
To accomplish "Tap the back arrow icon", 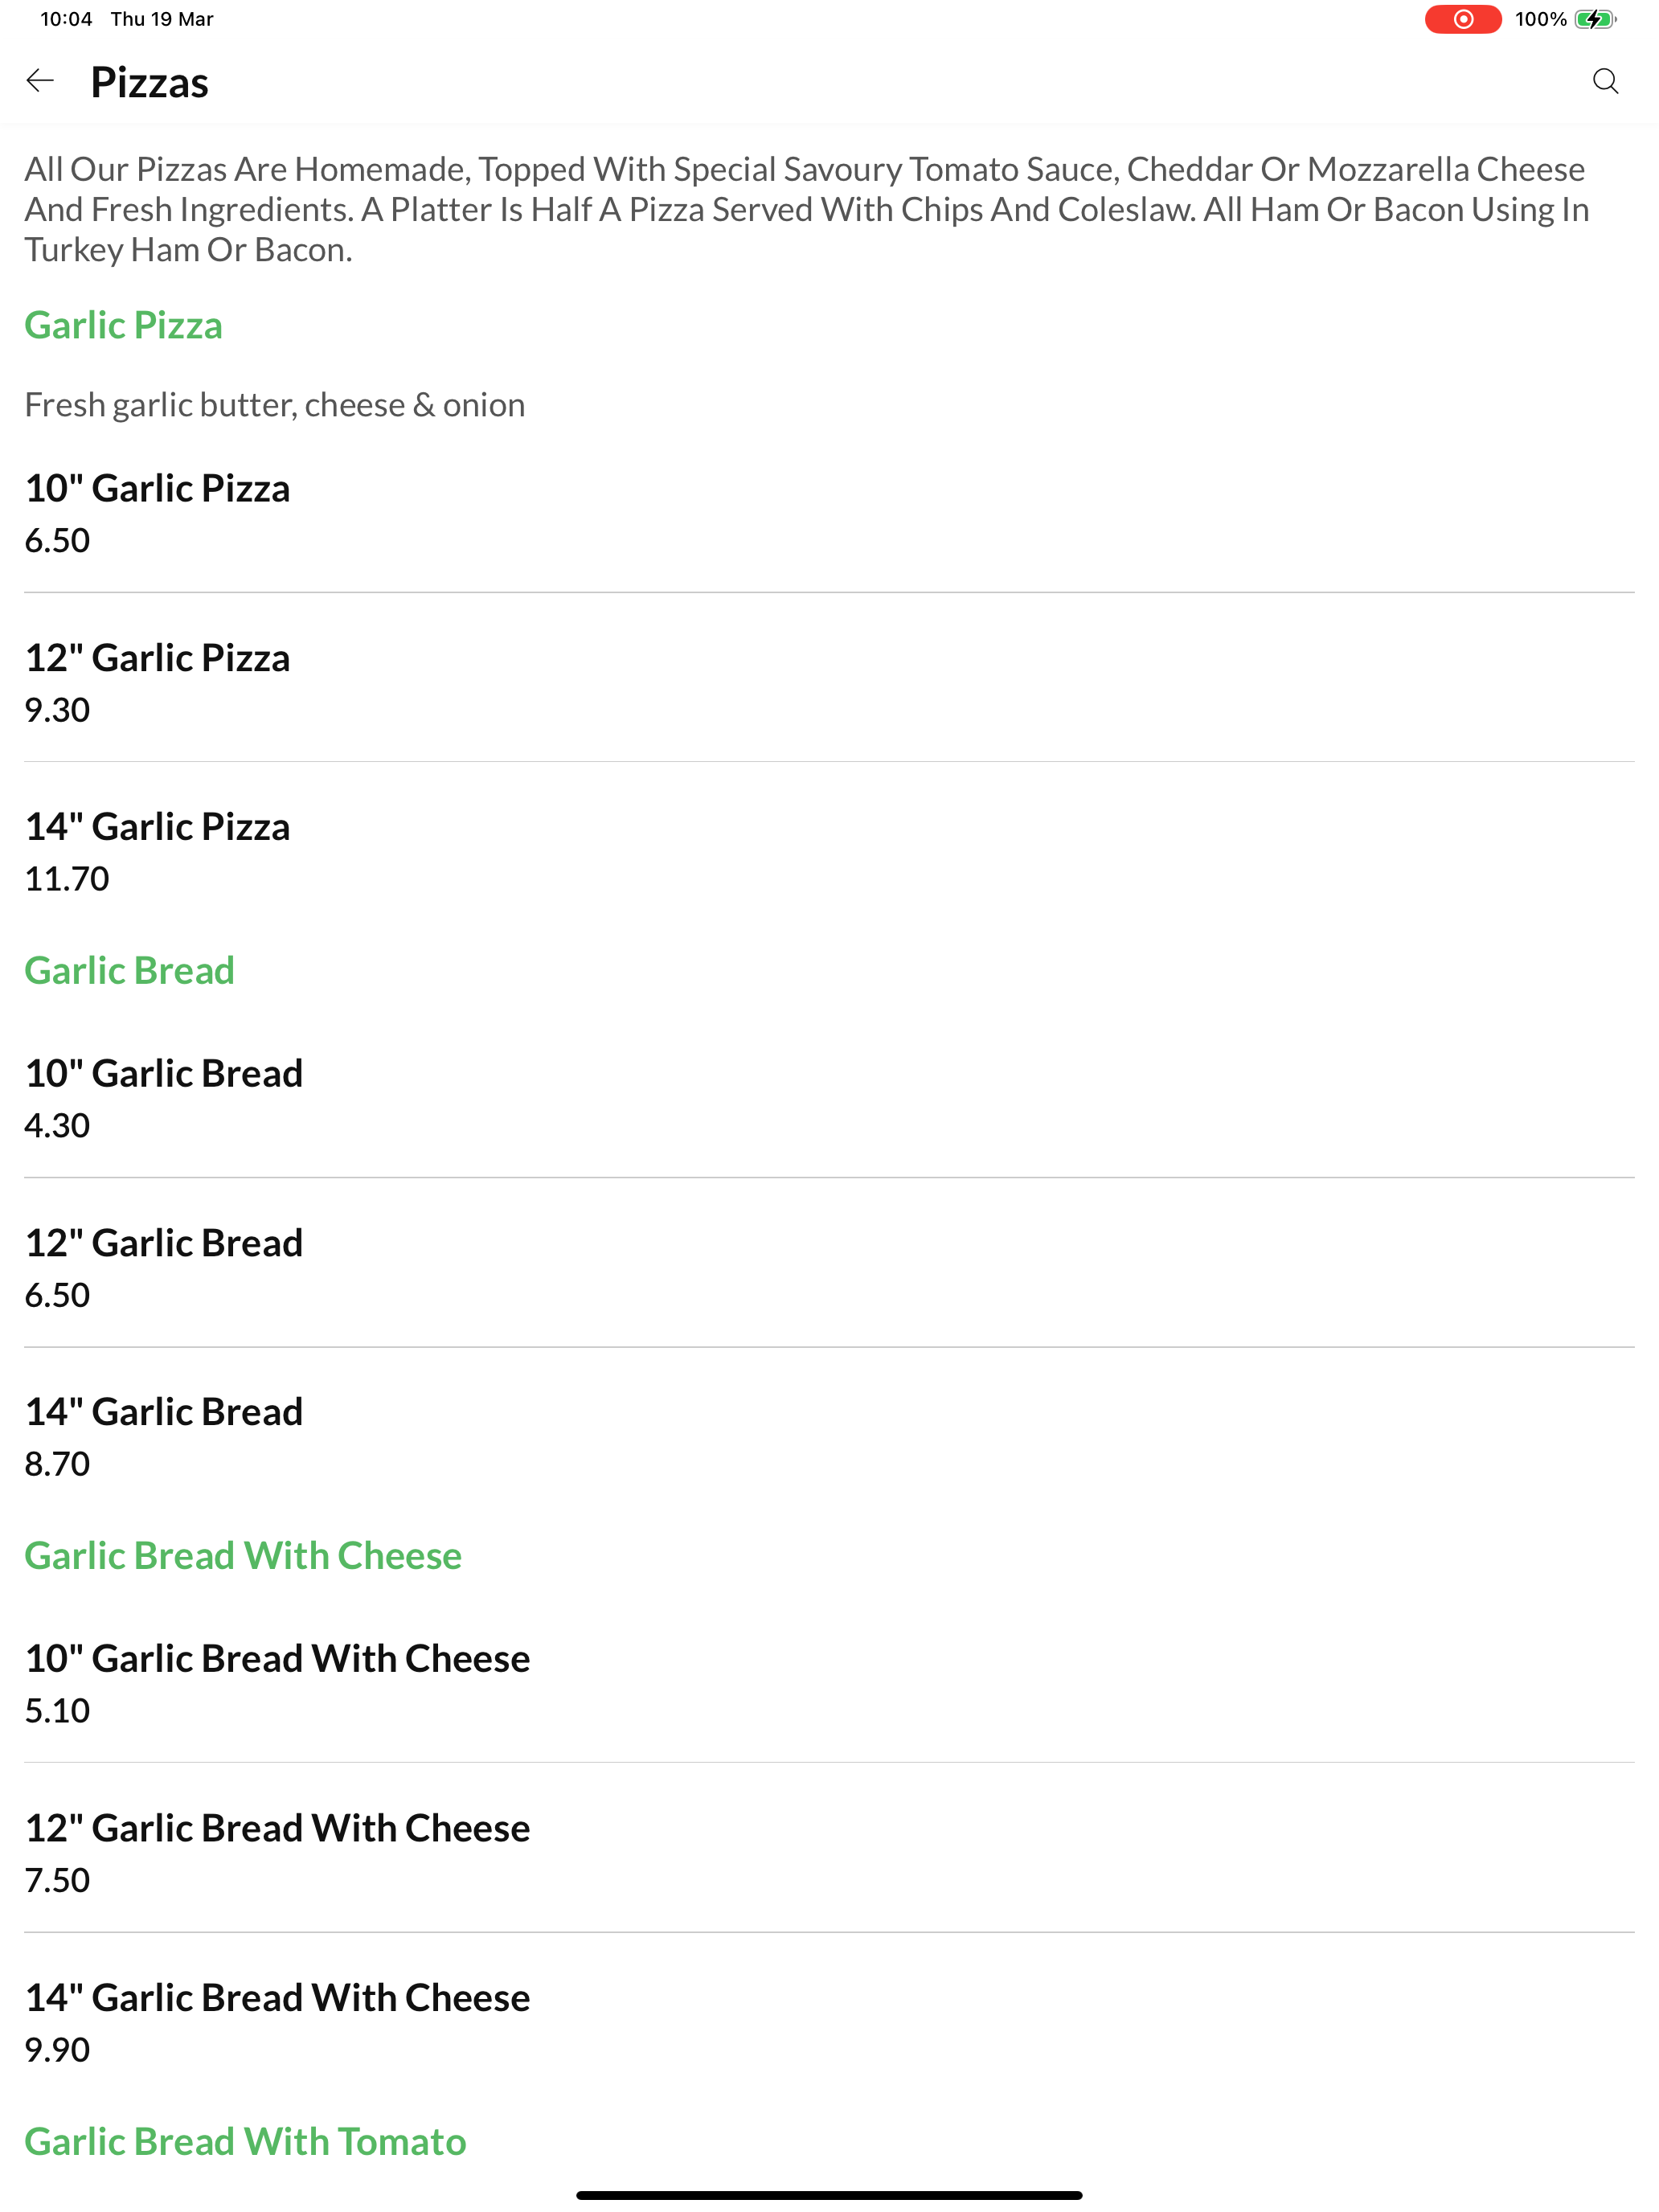I will (x=40, y=81).
